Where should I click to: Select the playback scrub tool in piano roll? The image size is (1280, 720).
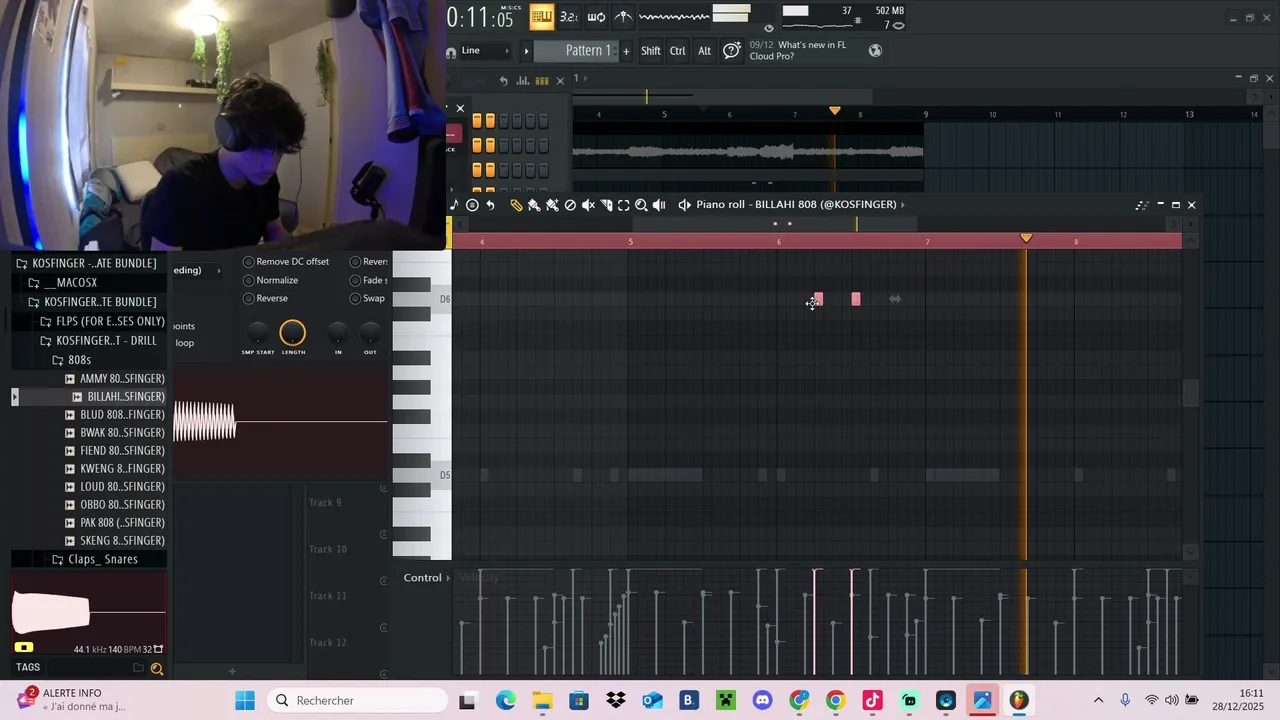click(659, 205)
